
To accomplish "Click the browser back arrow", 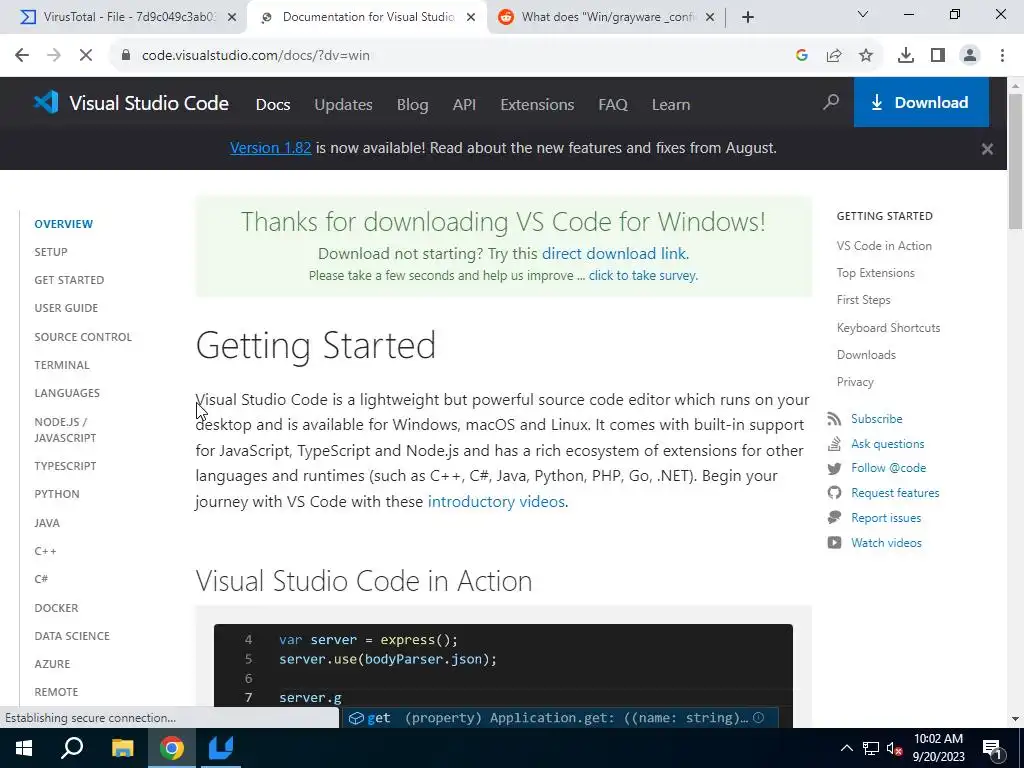I will point(22,56).
